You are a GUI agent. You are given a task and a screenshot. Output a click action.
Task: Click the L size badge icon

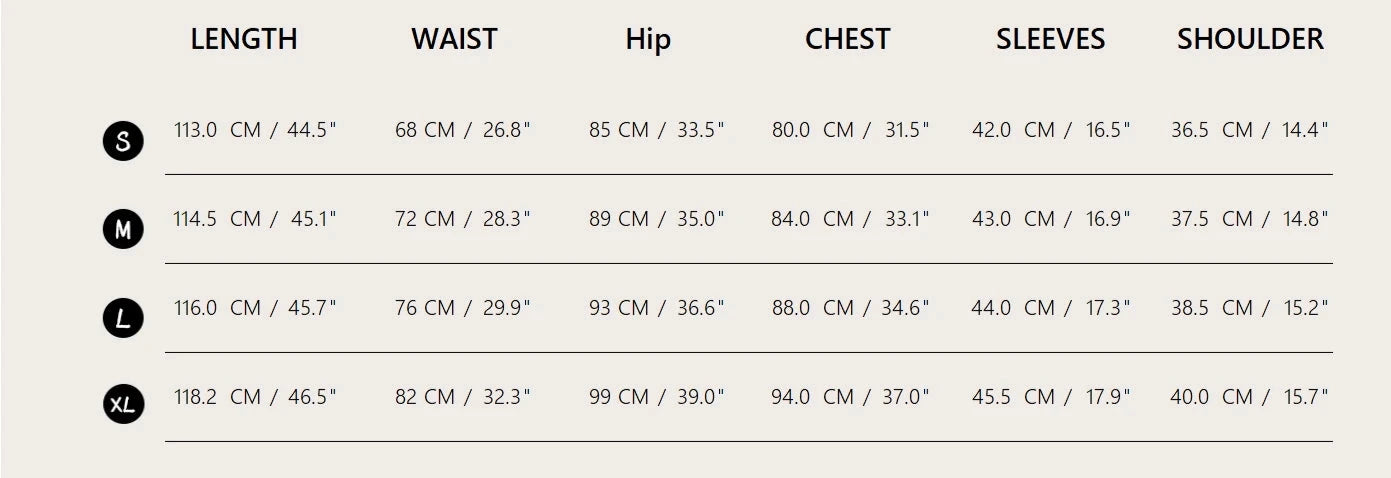[x=123, y=319]
